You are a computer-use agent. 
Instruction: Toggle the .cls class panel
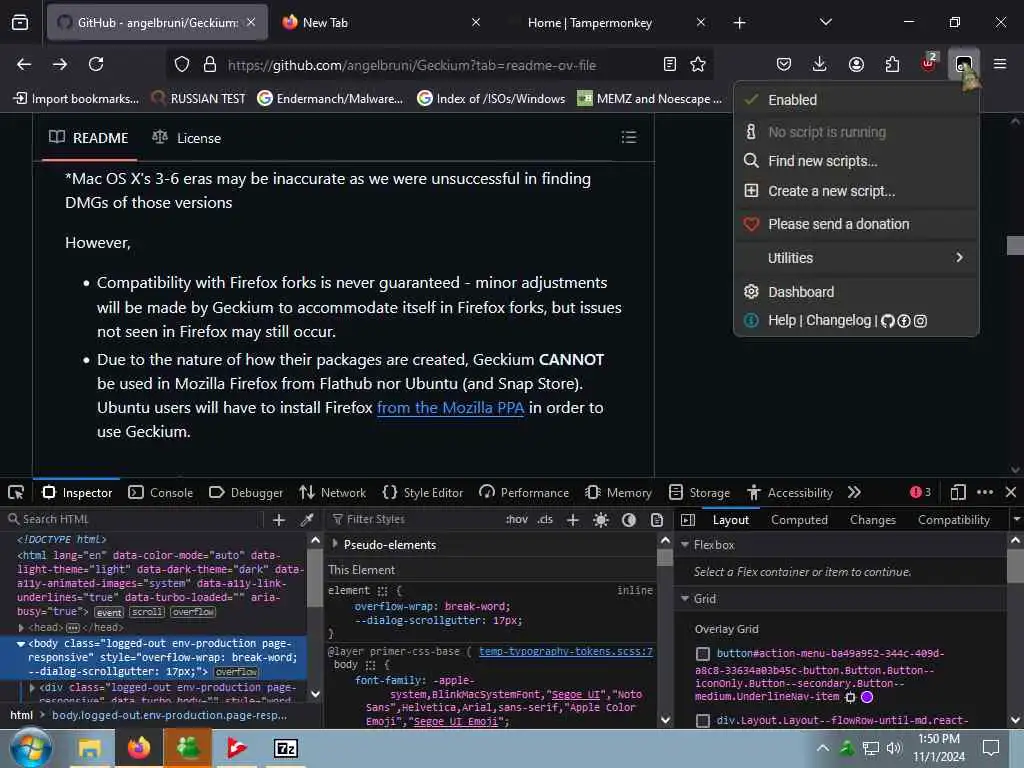545,520
